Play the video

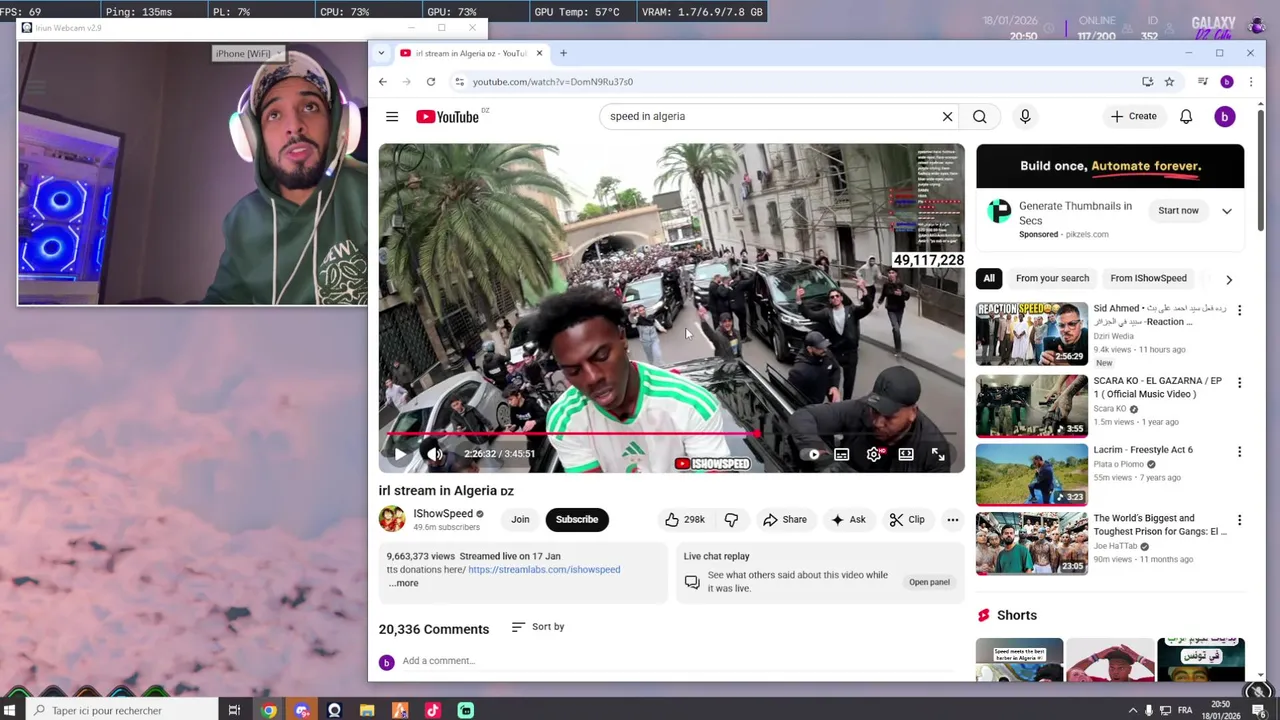[400, 454]
